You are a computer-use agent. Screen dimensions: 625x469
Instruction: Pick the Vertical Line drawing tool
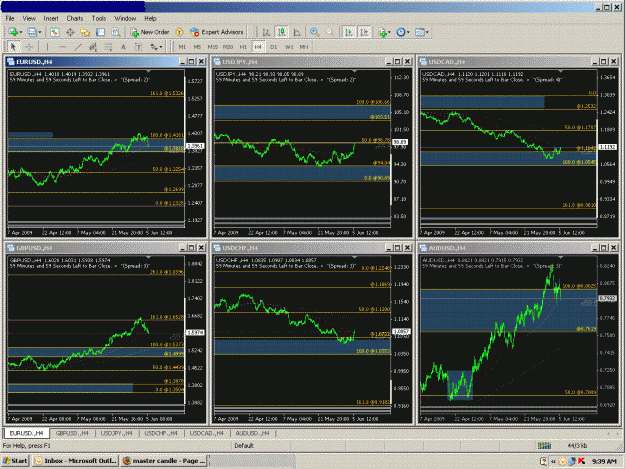tap(47, 47)
